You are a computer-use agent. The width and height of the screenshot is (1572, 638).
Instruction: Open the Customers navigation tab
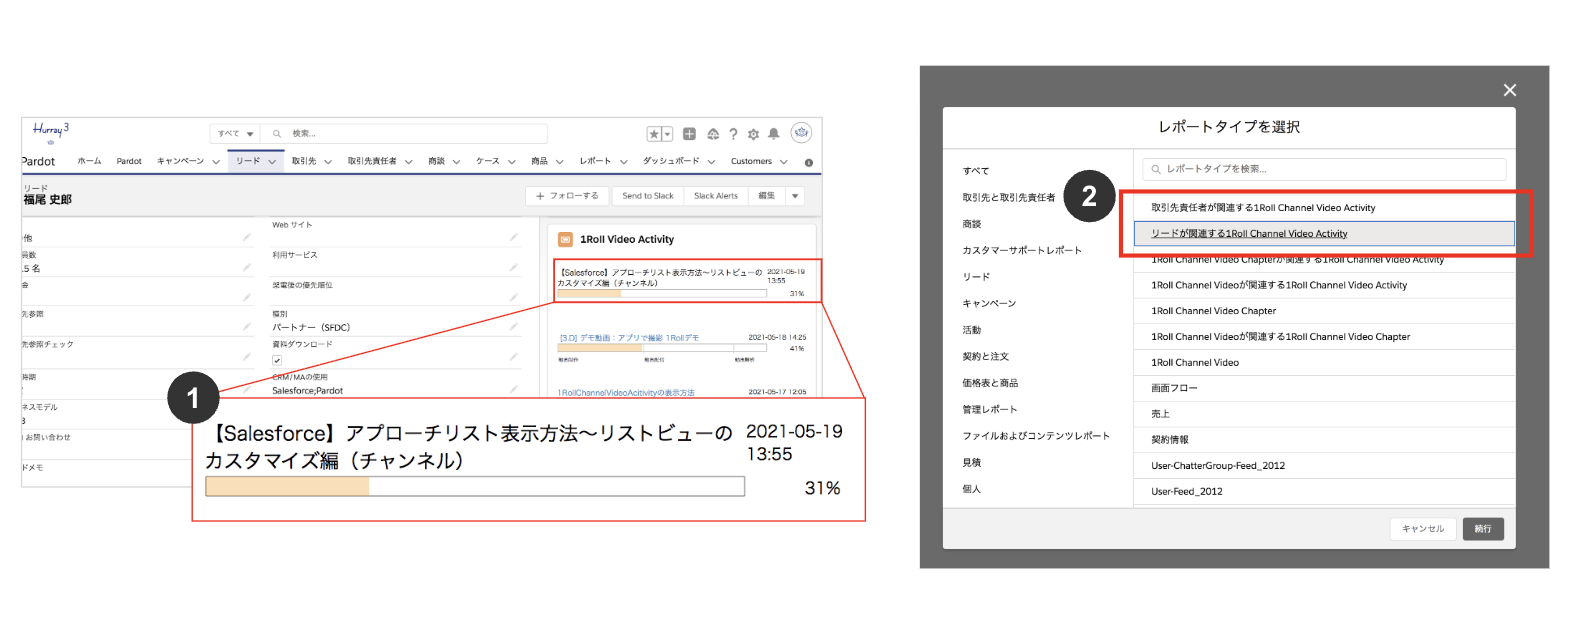(x=751, y=161)
